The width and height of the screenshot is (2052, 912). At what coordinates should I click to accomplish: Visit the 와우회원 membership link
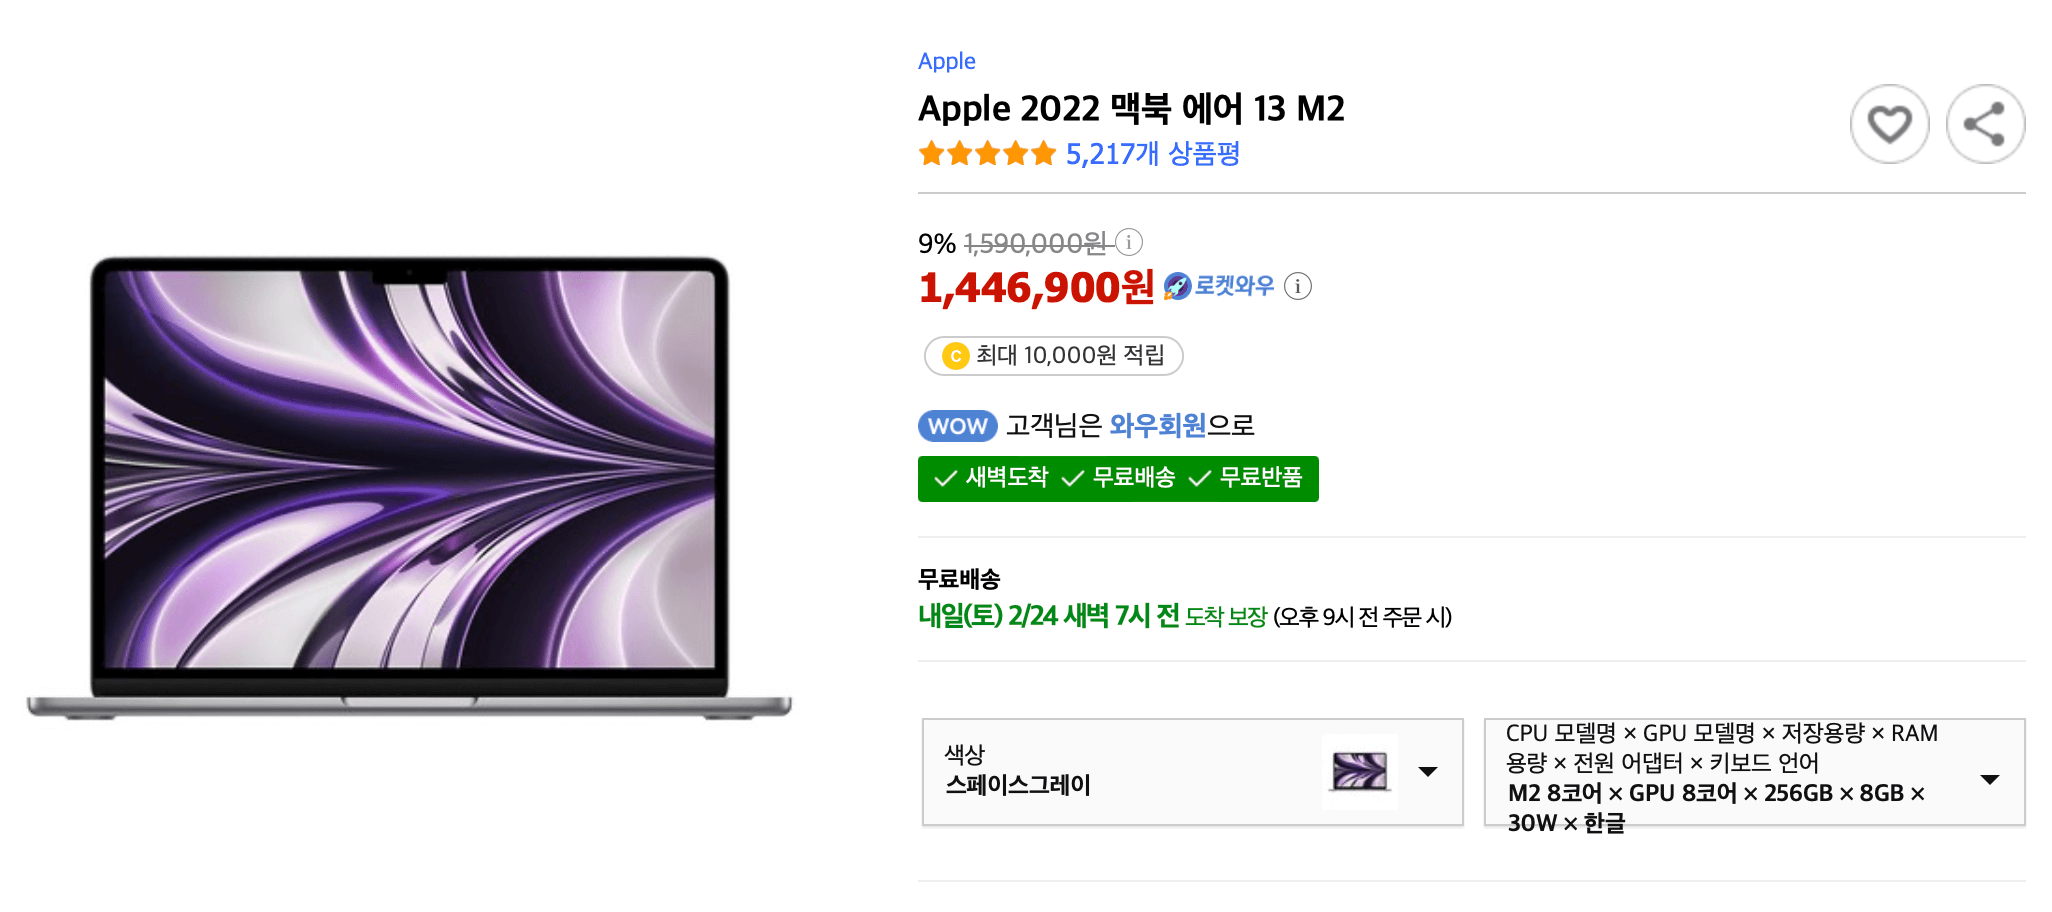pos(1157,426)
